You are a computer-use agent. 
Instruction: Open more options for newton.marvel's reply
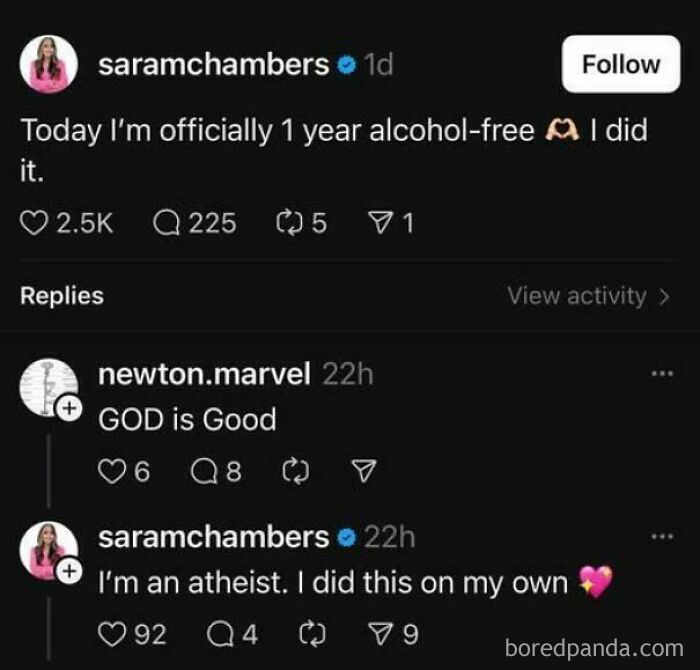click(662, 373)
